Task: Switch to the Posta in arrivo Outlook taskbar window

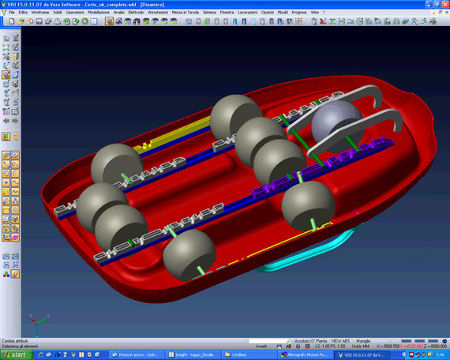Action: (x=137, y=355)
